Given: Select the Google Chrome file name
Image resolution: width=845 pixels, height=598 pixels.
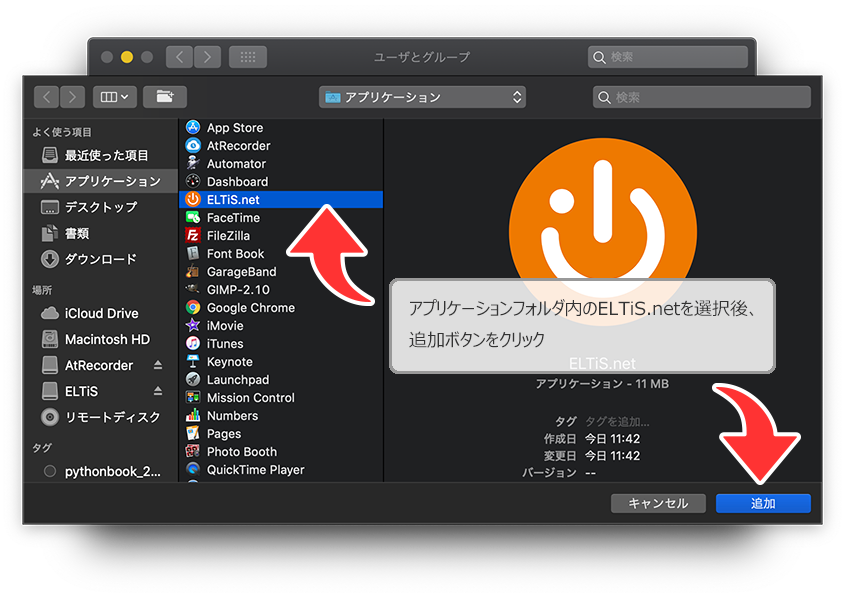Looking at the screenshot, I should [x=251, y=308].
